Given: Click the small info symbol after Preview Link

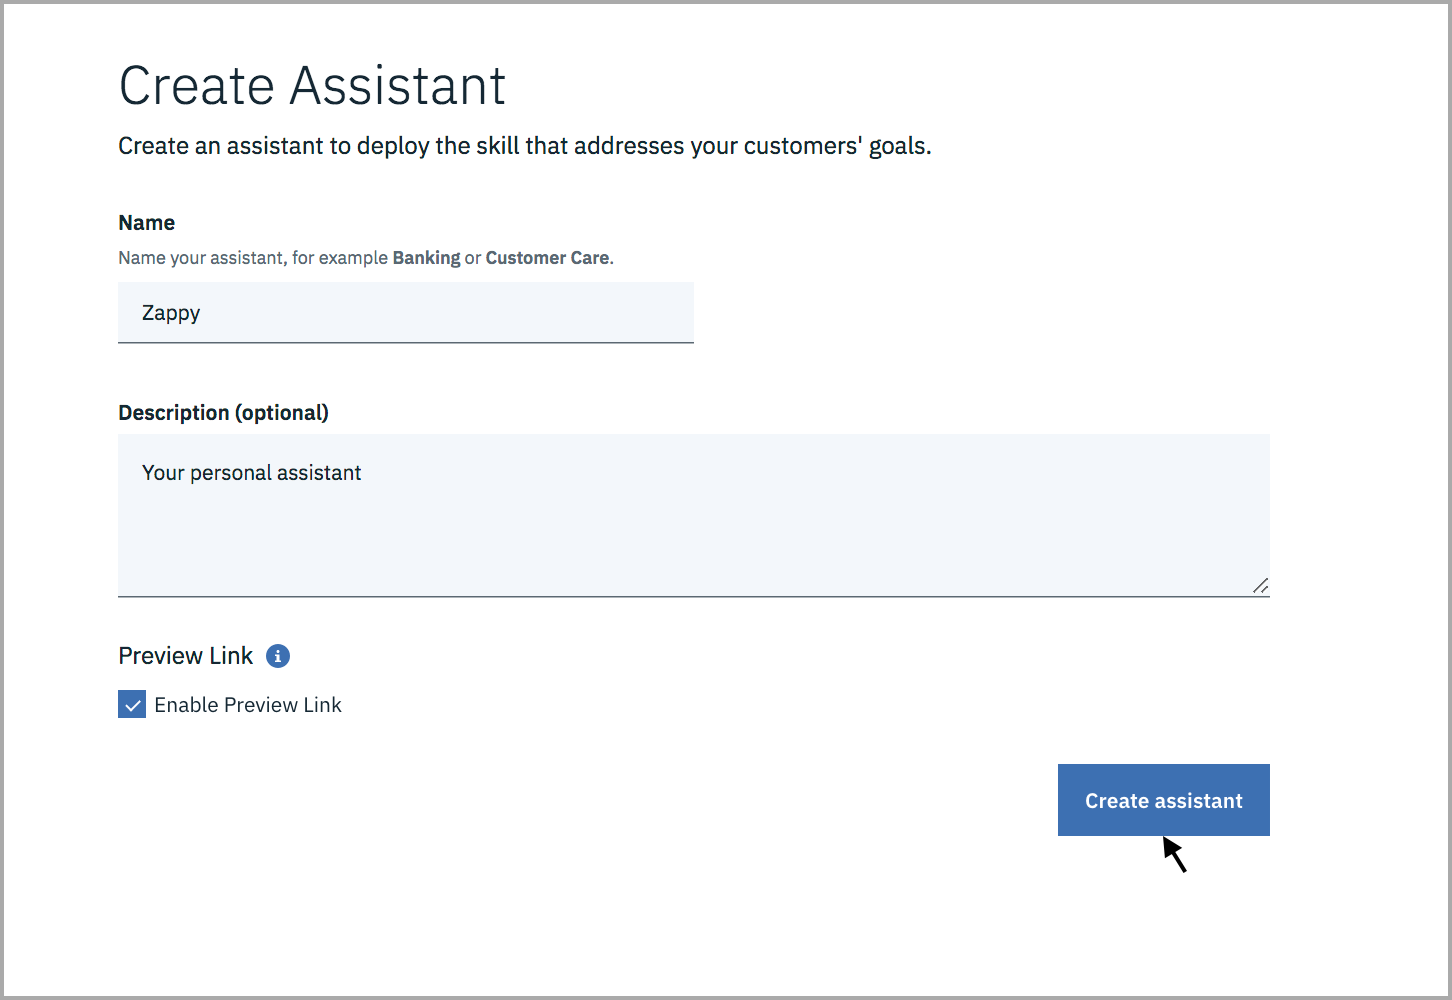Looking at the screenshot, I should 277,656.
